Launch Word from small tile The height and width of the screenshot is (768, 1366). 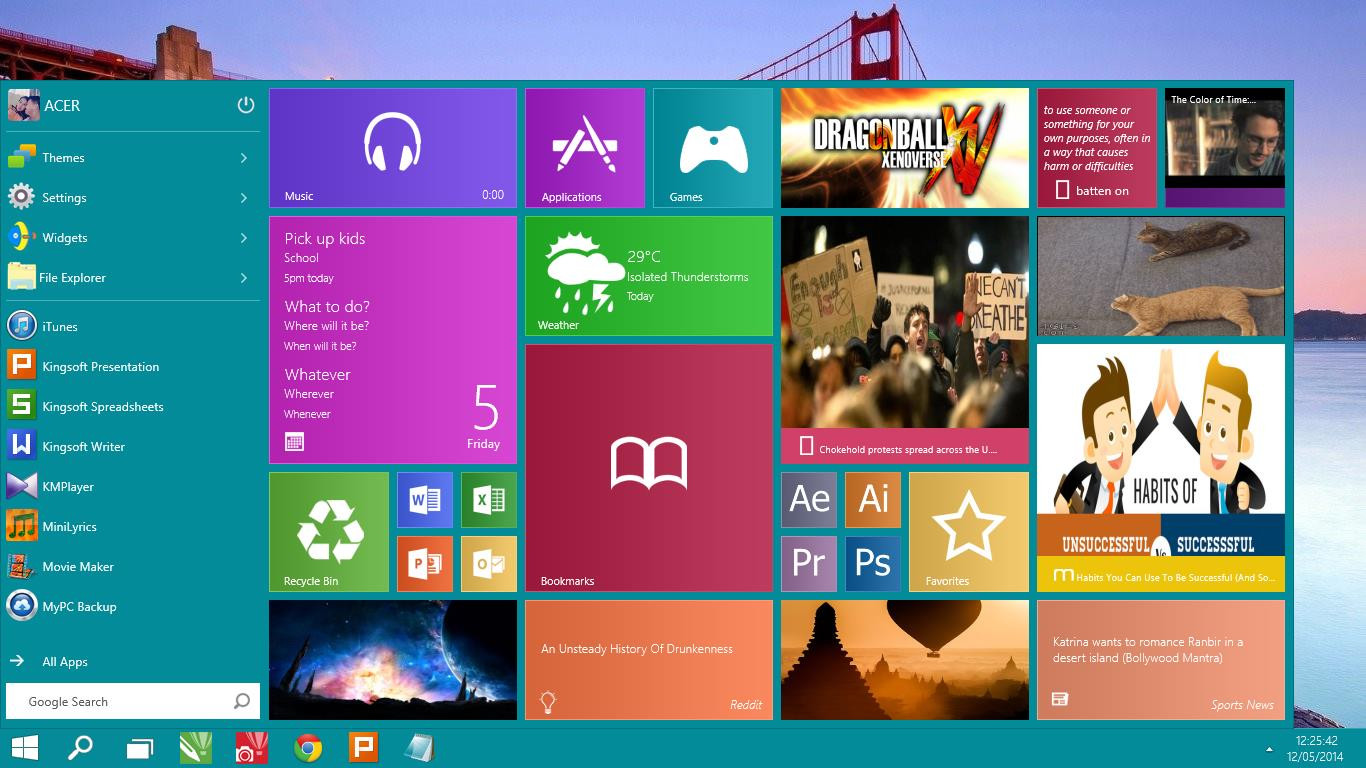(x=425, y=500)
